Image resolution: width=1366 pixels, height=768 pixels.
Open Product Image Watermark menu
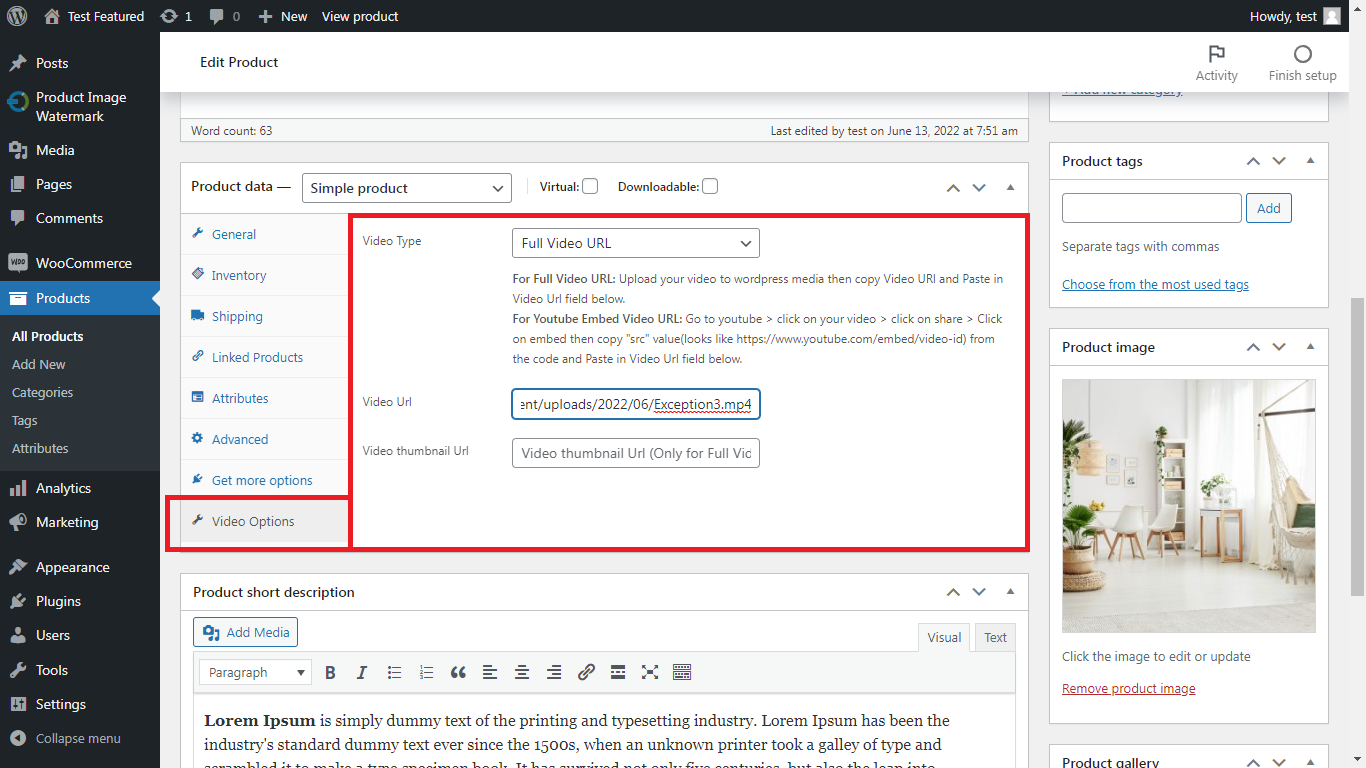pyautogui.click(x=80, y=107)
